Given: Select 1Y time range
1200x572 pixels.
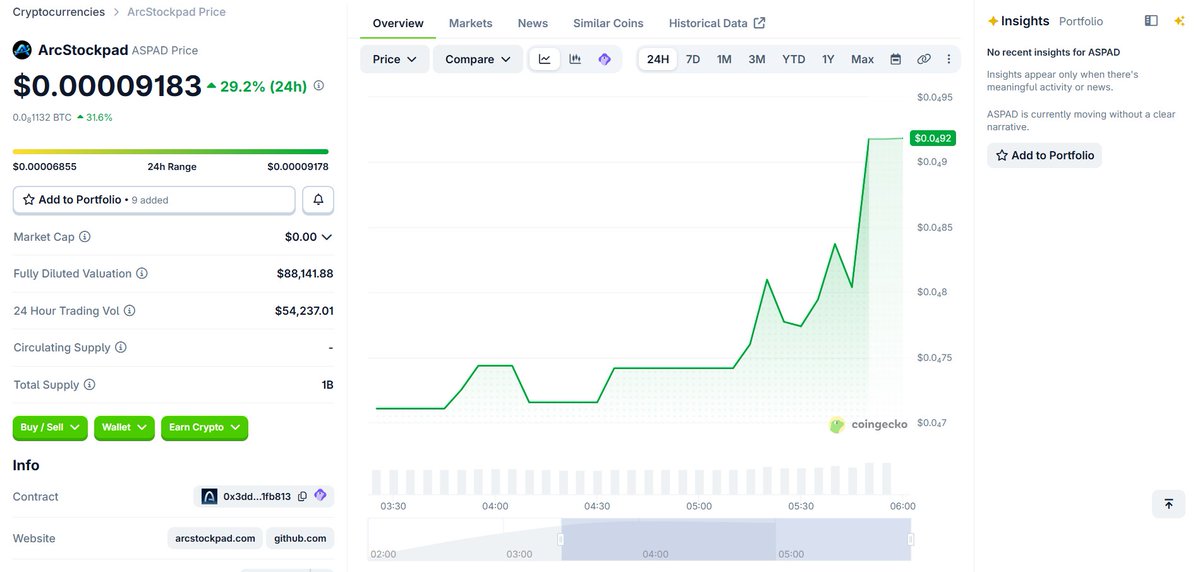Looking at the screenshot, I should 828,59.
